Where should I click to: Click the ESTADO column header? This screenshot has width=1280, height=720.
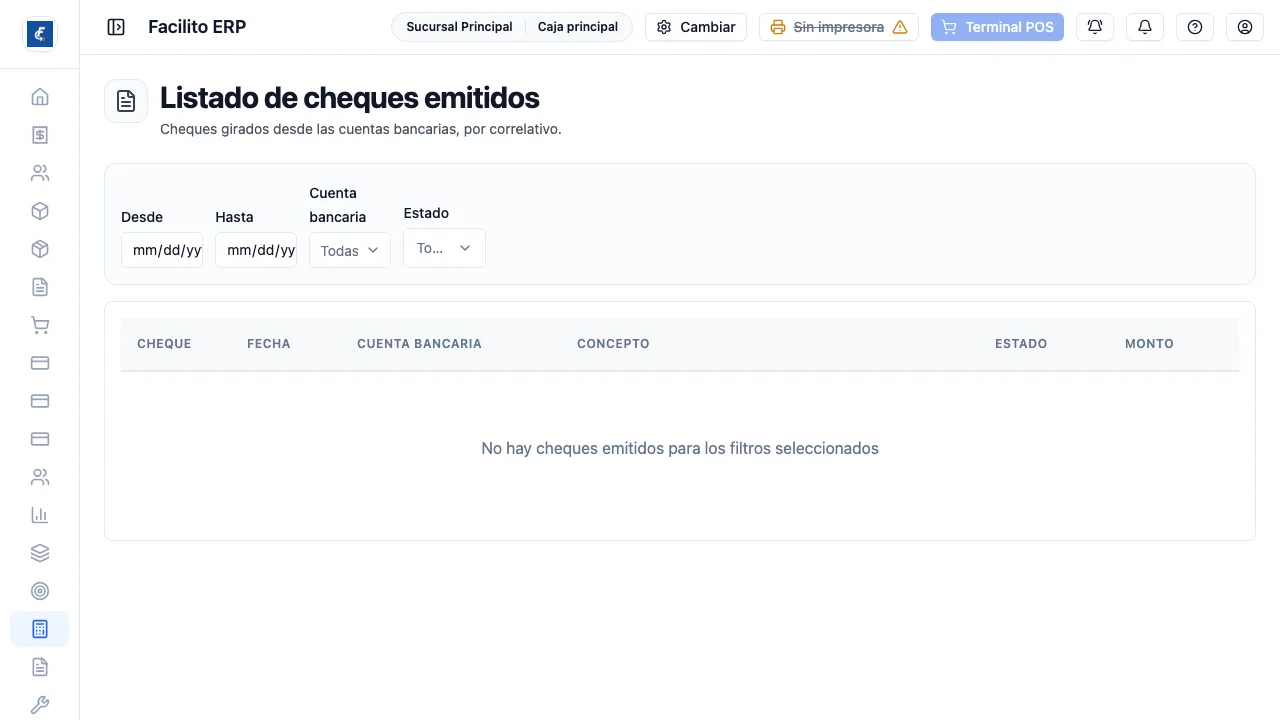1021,343
